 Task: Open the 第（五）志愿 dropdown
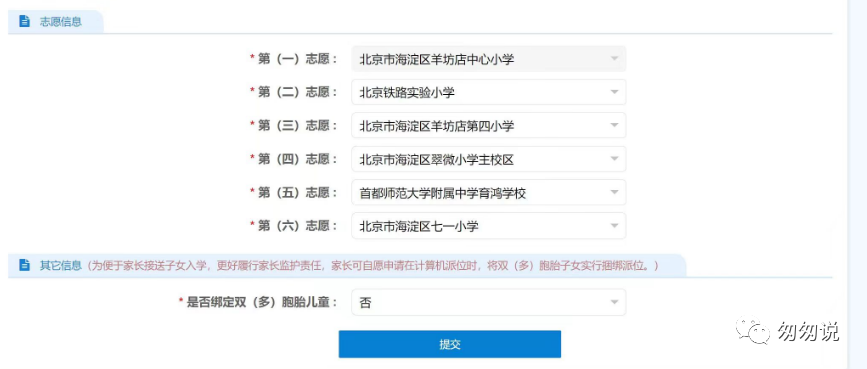point(489,193)
